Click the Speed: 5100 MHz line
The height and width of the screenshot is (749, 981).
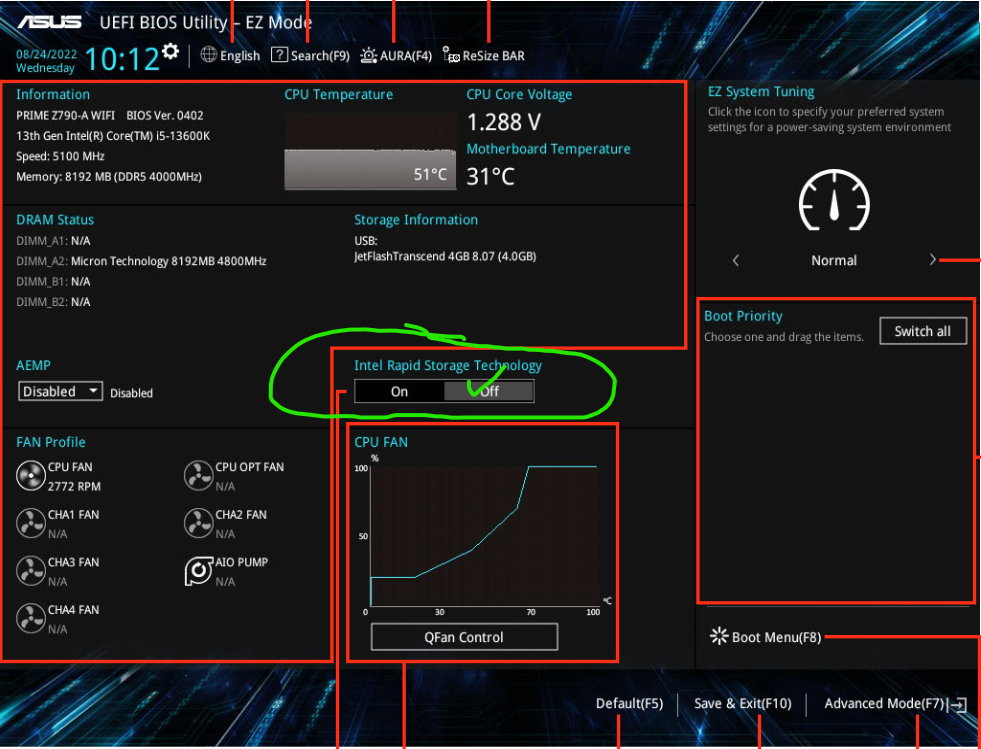click(60, 156)
